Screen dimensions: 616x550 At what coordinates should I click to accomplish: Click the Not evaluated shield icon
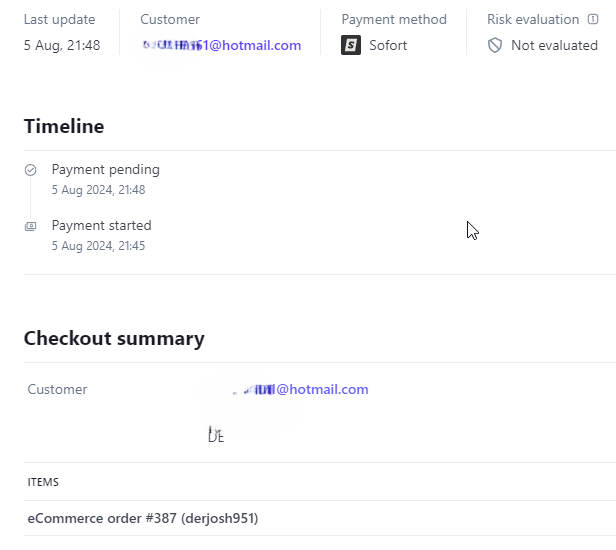[x=495, y=46]
